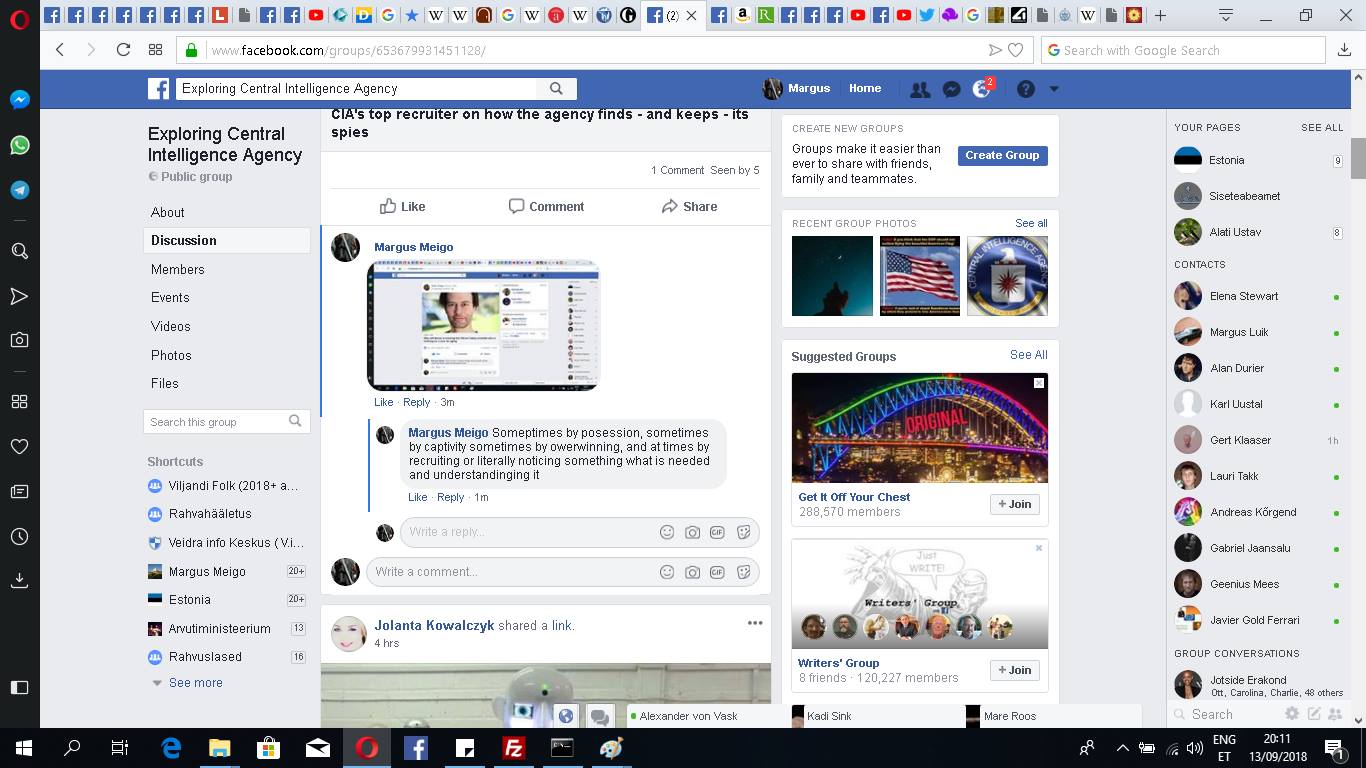
Task: Attach a photo in Write a reply box
Action: click(x=692, y=532)
